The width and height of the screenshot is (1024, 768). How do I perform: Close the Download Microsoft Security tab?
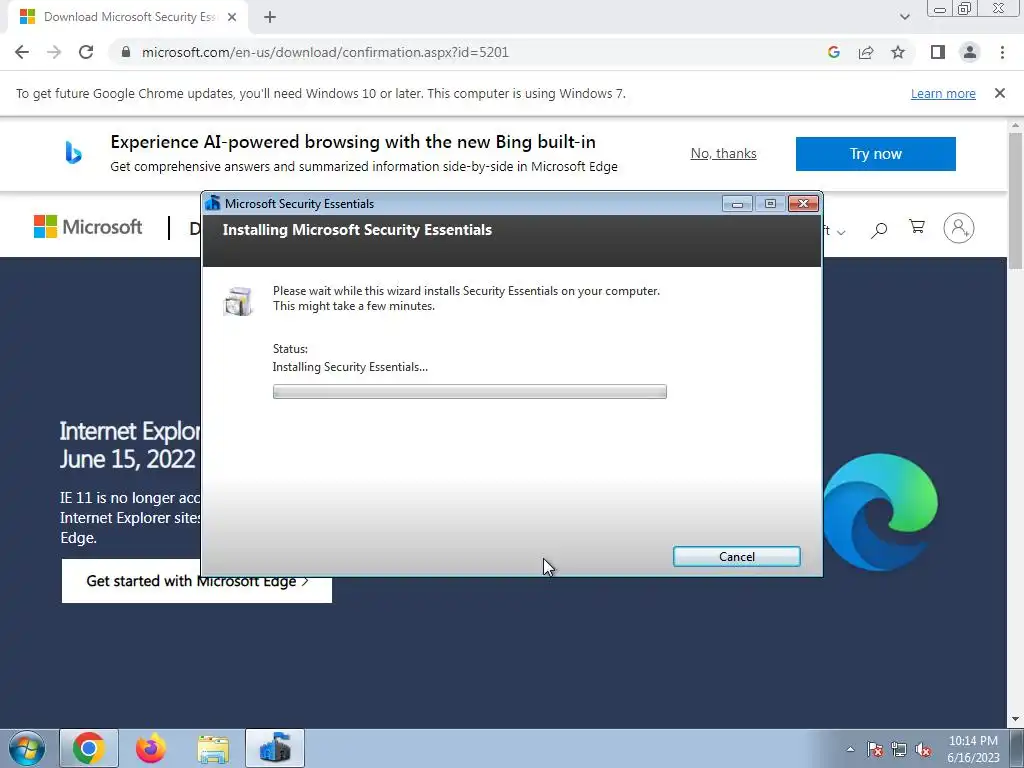(x=232, y=17)
